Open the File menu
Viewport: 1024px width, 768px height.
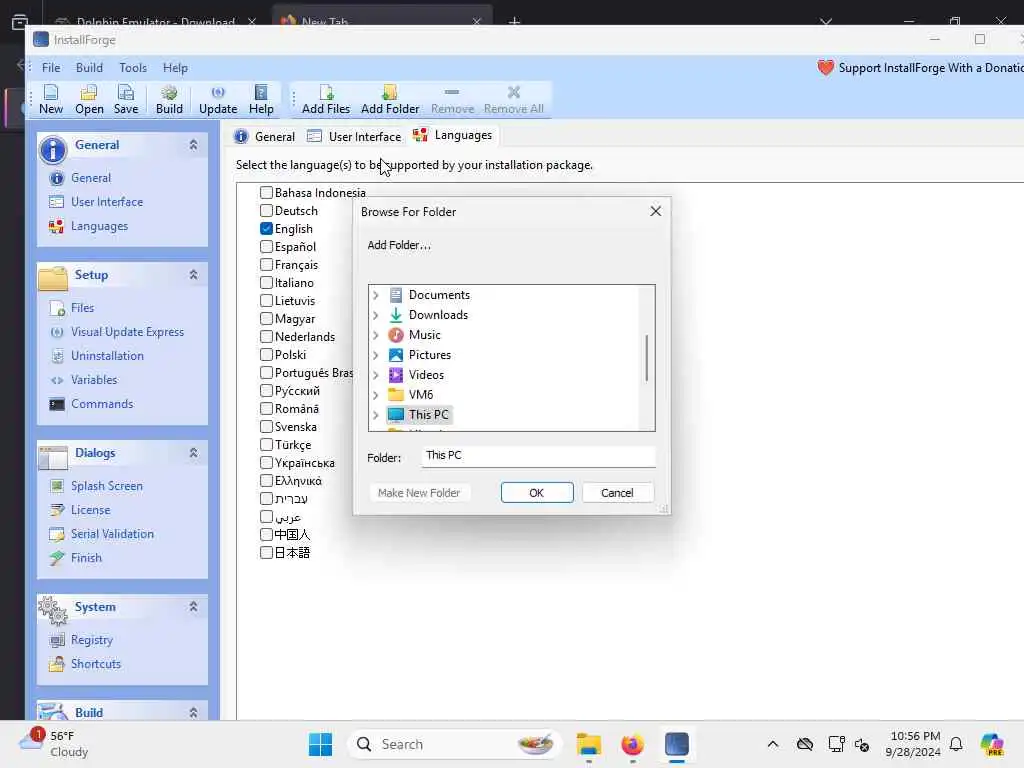pyautogui.click(x=51, y=67)
